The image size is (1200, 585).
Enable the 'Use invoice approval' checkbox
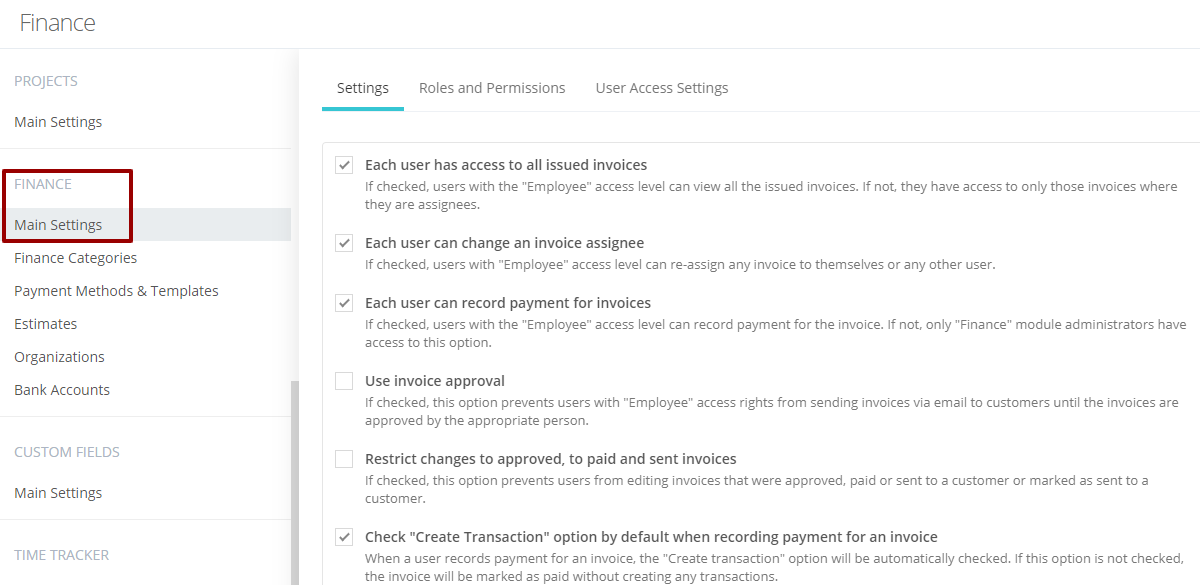(x=344, y=381)
